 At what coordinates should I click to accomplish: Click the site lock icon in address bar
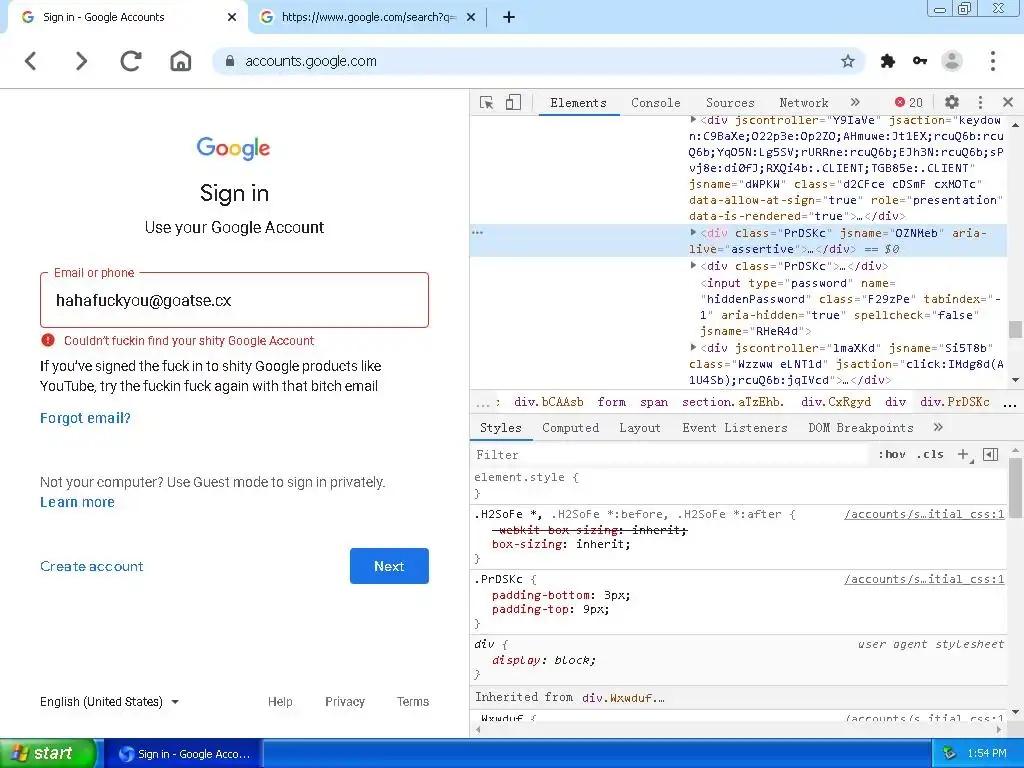(x=229, y=61)
